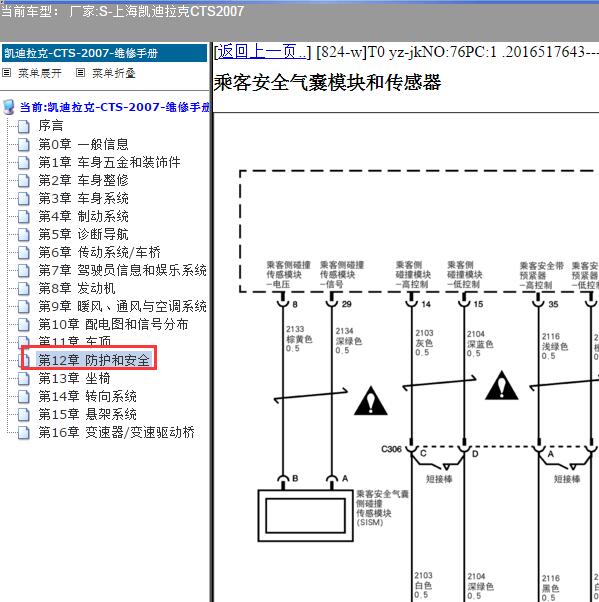Open 第14章 转向系统

pos(88,396)
